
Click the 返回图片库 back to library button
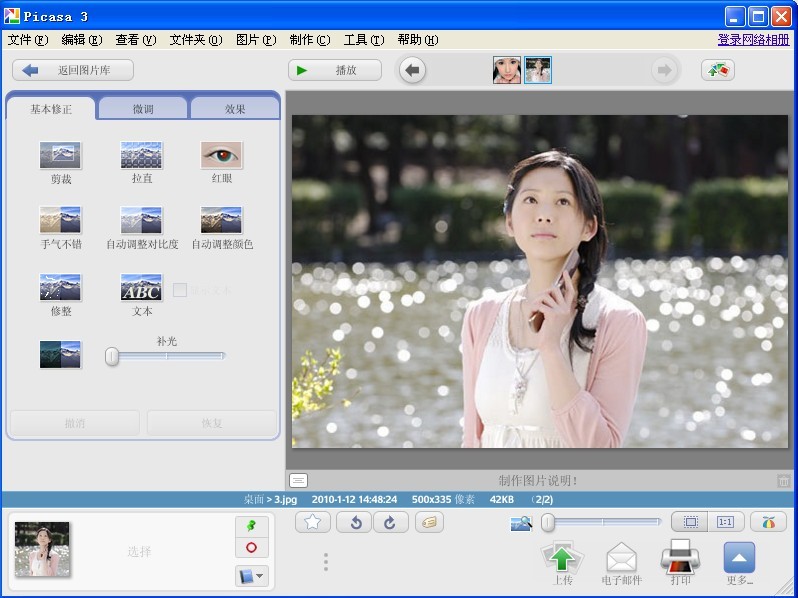(73, 70)
